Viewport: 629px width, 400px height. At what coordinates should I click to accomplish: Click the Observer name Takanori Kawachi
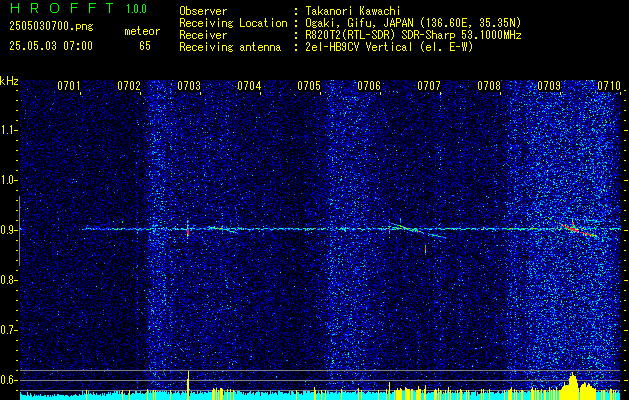click(x=353, y=11)
